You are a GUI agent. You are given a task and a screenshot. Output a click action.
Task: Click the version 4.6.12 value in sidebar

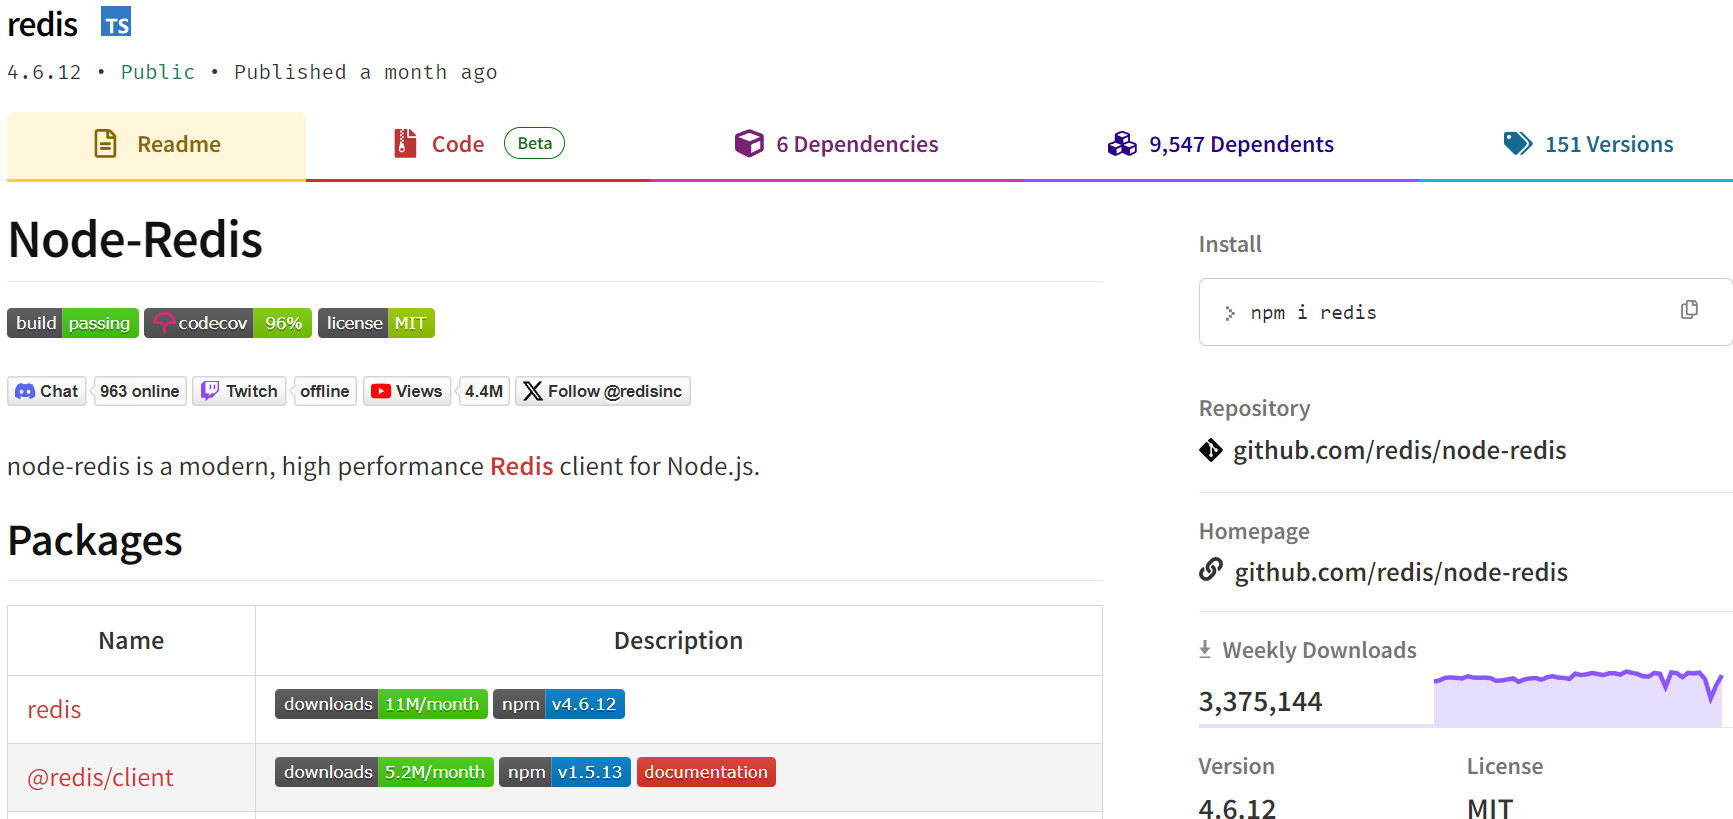1237,808
